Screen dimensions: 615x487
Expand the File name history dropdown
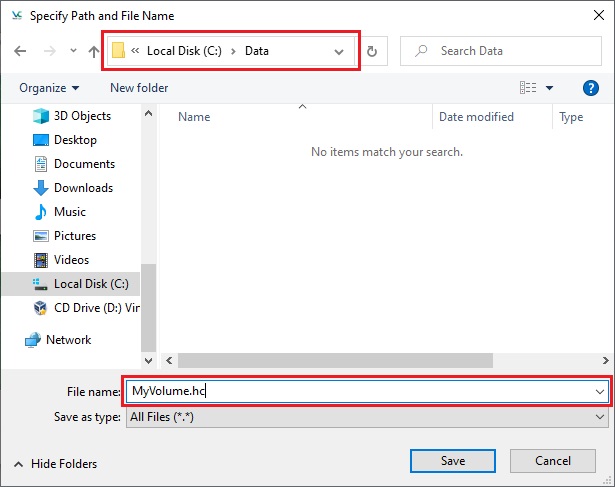pyautogui.click(x=600, y=392)
